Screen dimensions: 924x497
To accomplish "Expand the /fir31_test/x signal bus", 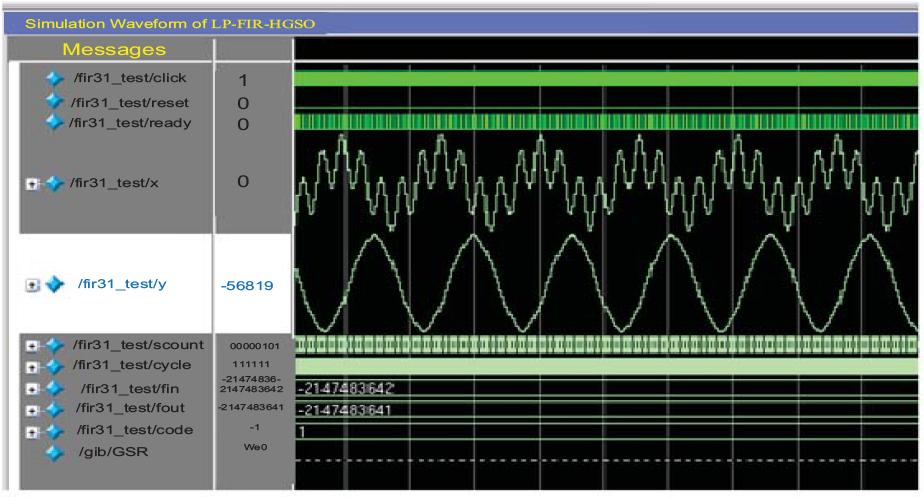I will tap(31, 184).
